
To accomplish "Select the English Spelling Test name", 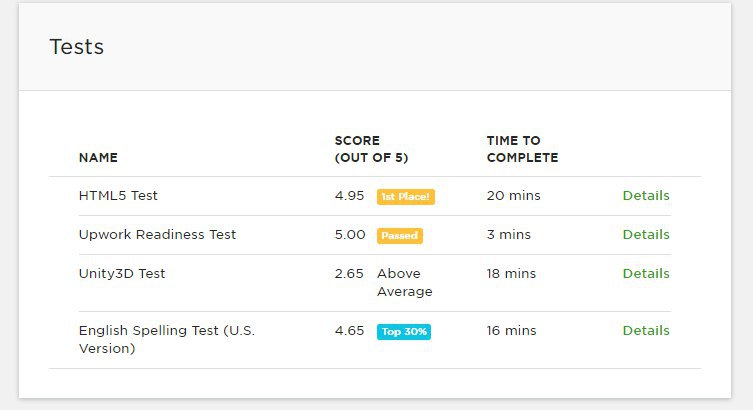I will [166, 340].
